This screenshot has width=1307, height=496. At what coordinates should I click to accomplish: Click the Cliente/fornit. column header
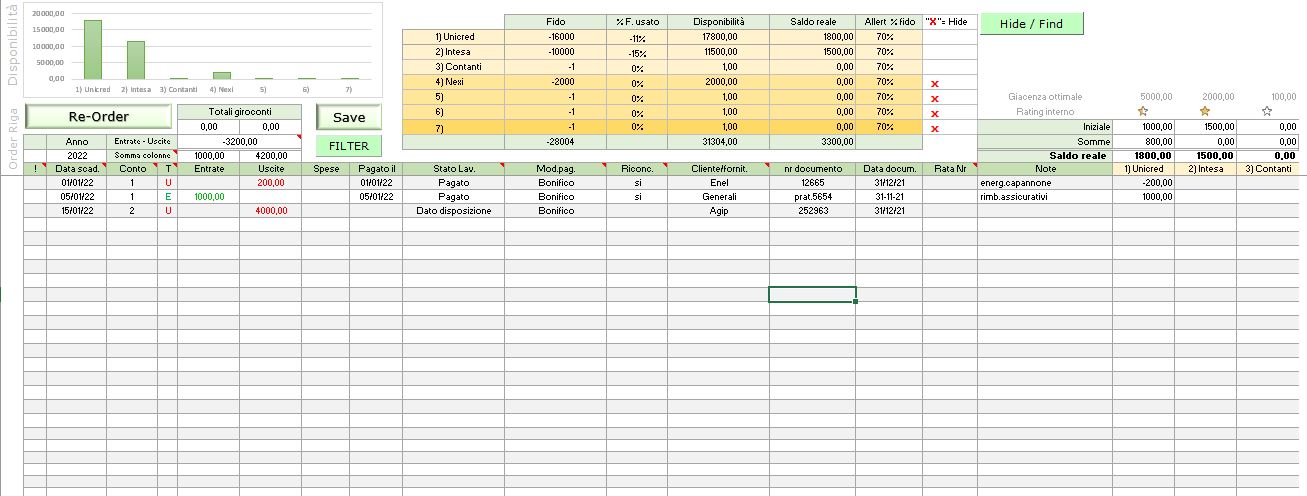(x=718, y=169)
